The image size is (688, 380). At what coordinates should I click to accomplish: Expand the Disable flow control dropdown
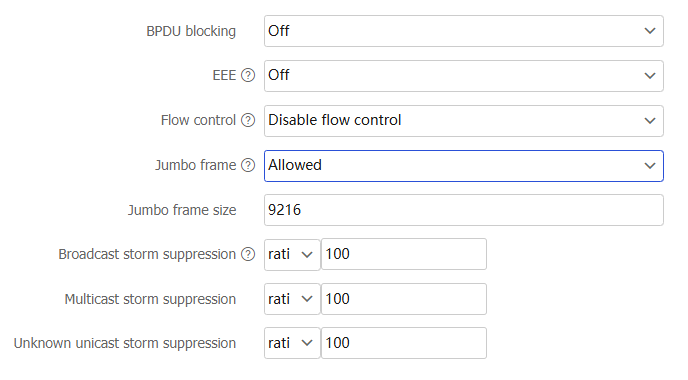[464, 121]
